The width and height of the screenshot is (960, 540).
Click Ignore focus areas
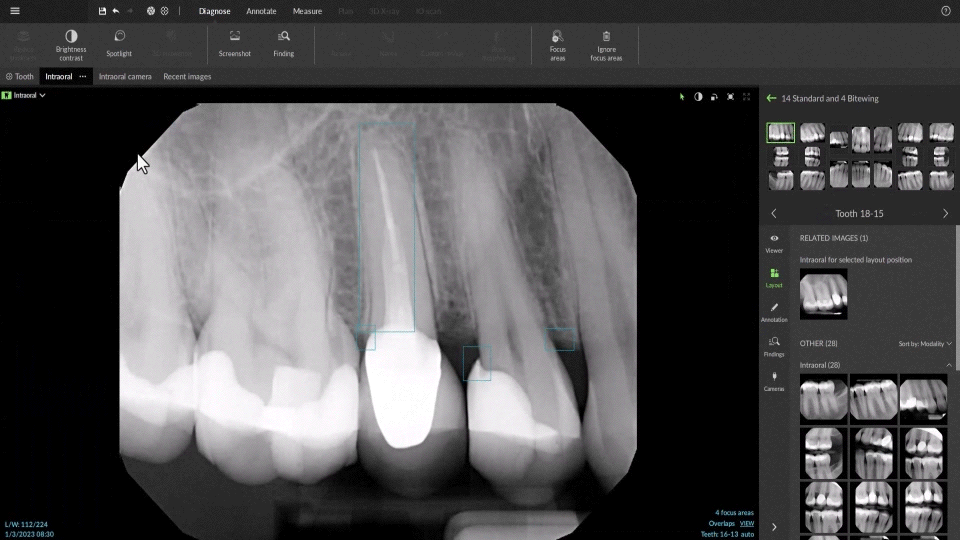point(606,45)
